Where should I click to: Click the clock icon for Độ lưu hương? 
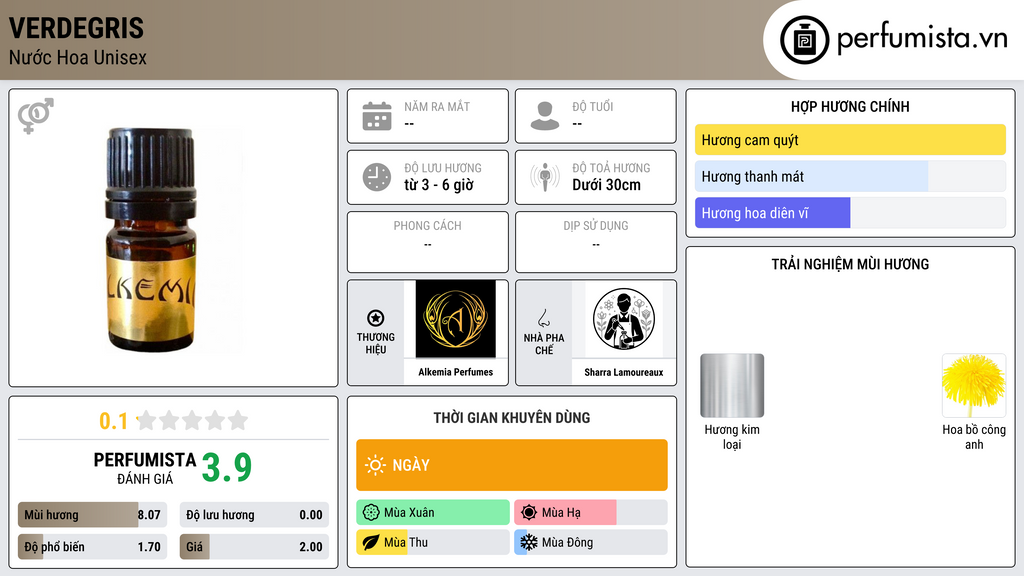click(x=377, y=177)
